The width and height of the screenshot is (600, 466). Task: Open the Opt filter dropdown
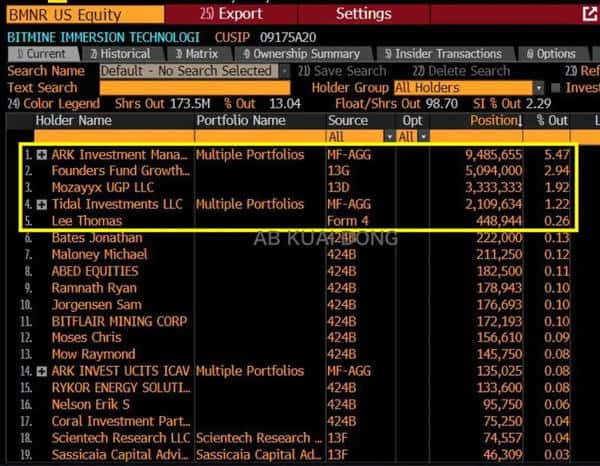tap(423, 136)
